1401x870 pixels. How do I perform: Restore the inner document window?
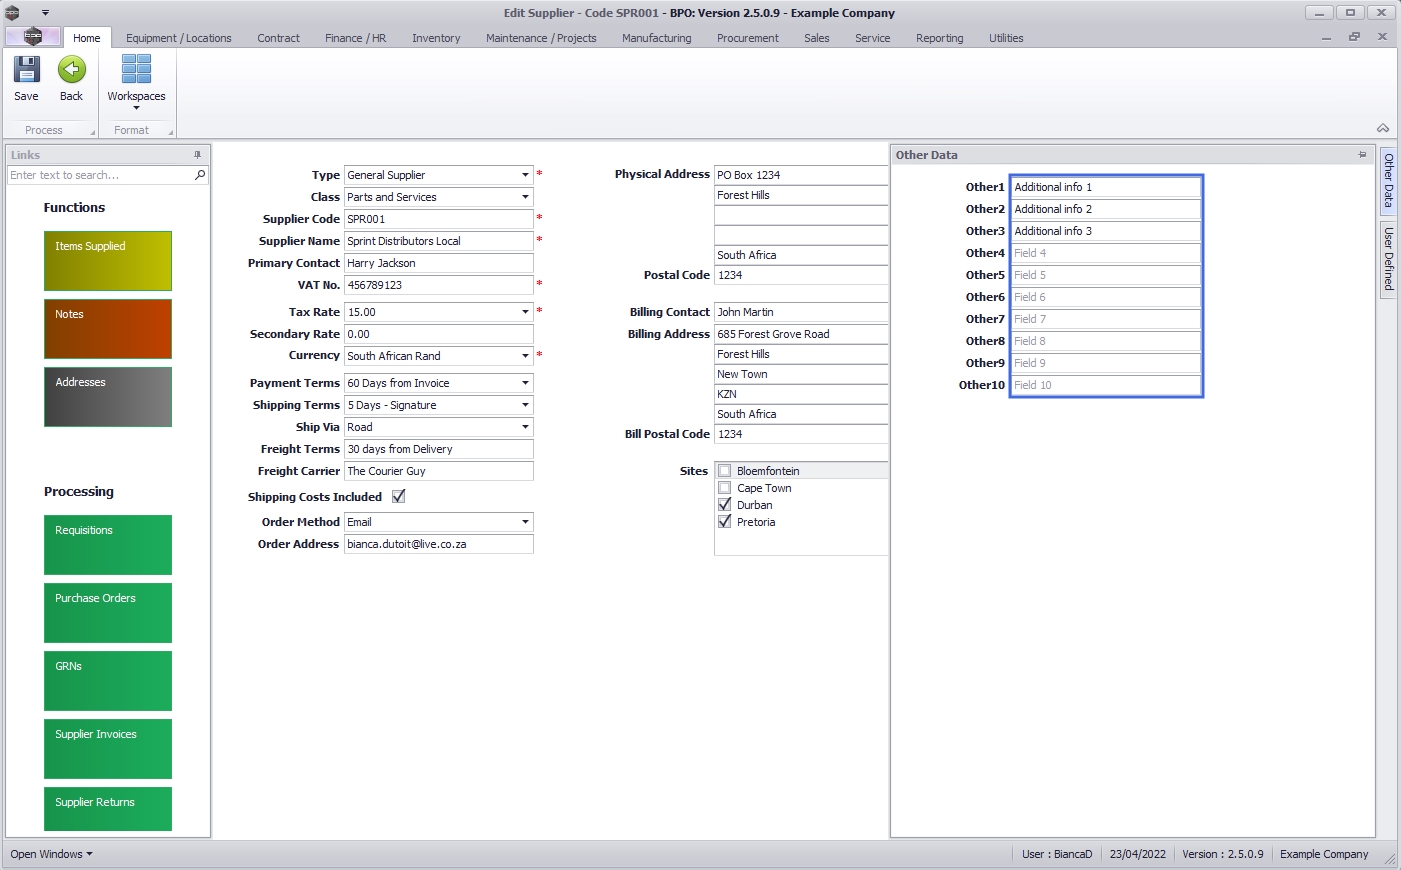[x=1354, y=37]
